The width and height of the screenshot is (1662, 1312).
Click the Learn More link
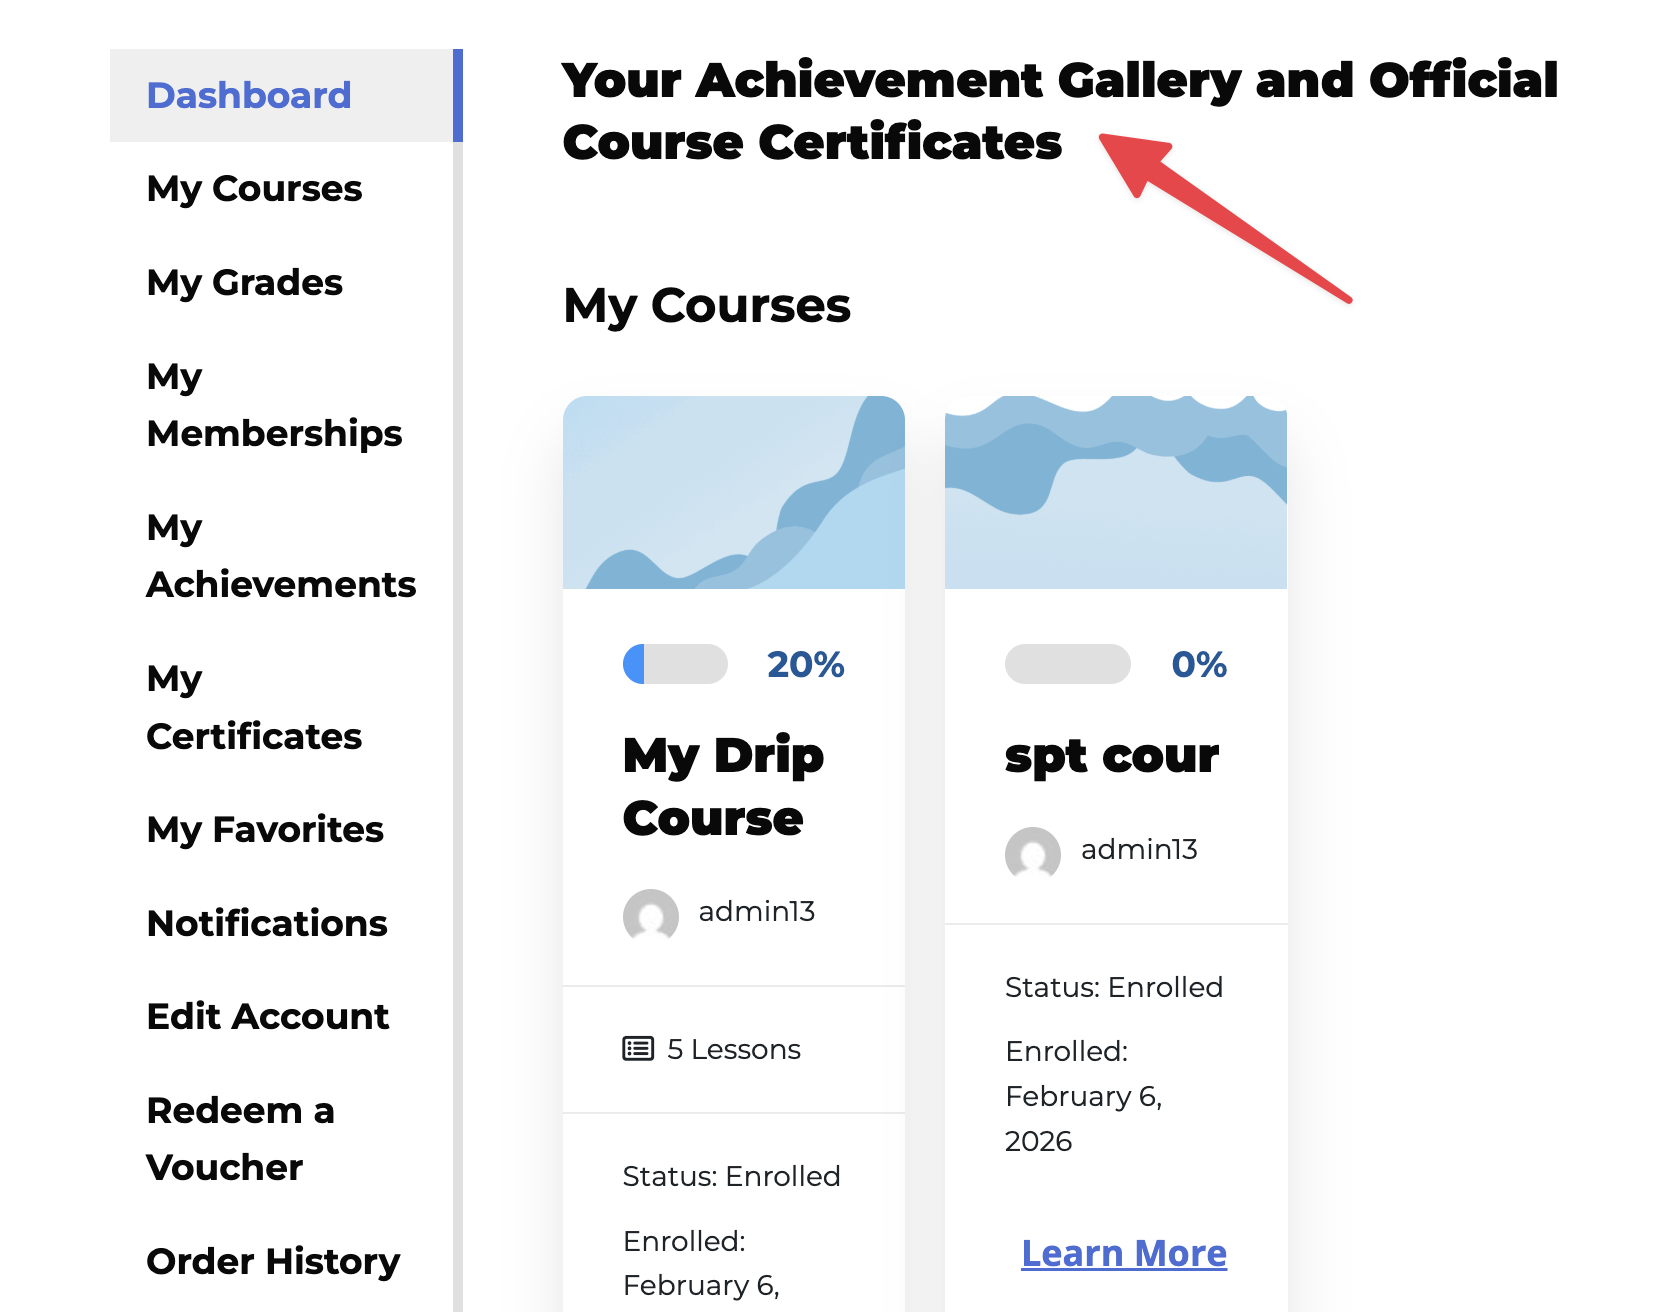point(1123,1254)
